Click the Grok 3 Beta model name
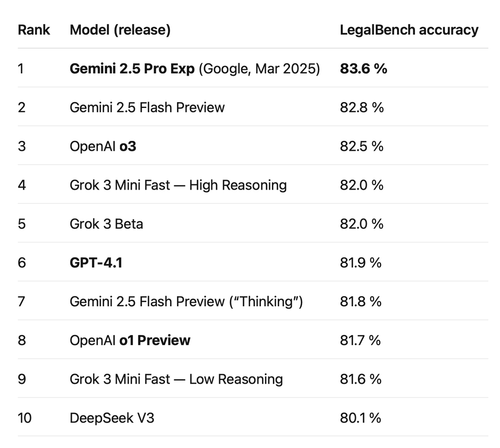 [x=106, y=224]
